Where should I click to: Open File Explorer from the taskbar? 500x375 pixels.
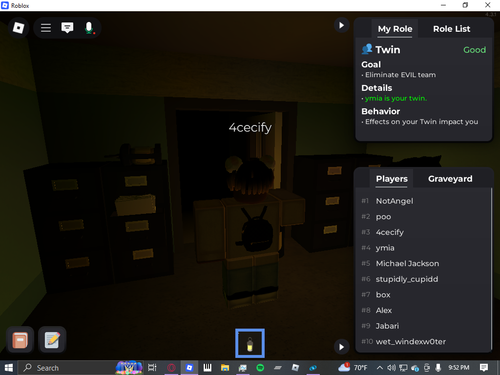225,368
